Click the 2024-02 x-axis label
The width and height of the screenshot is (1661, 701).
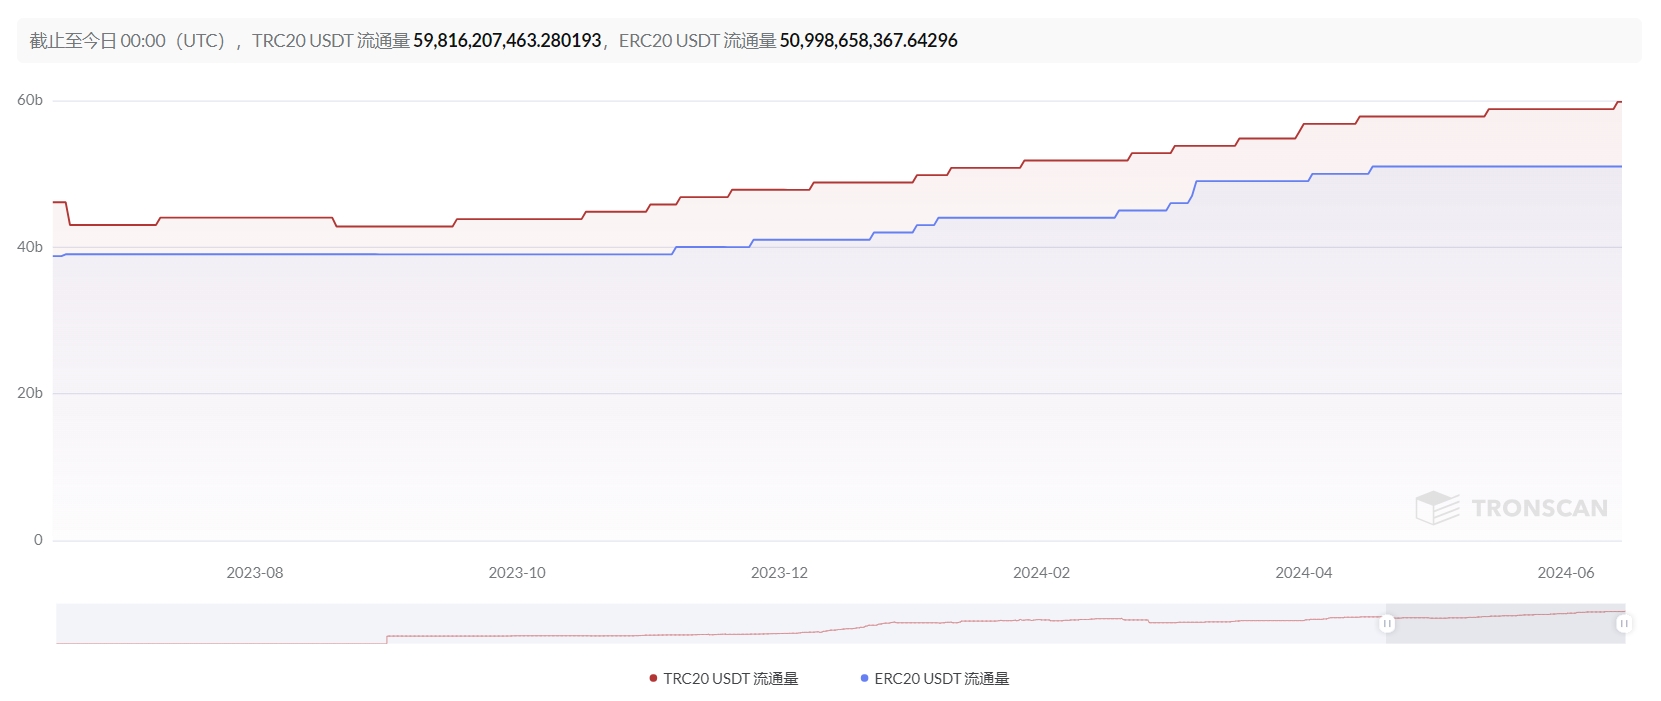[x=1041, y=573]
